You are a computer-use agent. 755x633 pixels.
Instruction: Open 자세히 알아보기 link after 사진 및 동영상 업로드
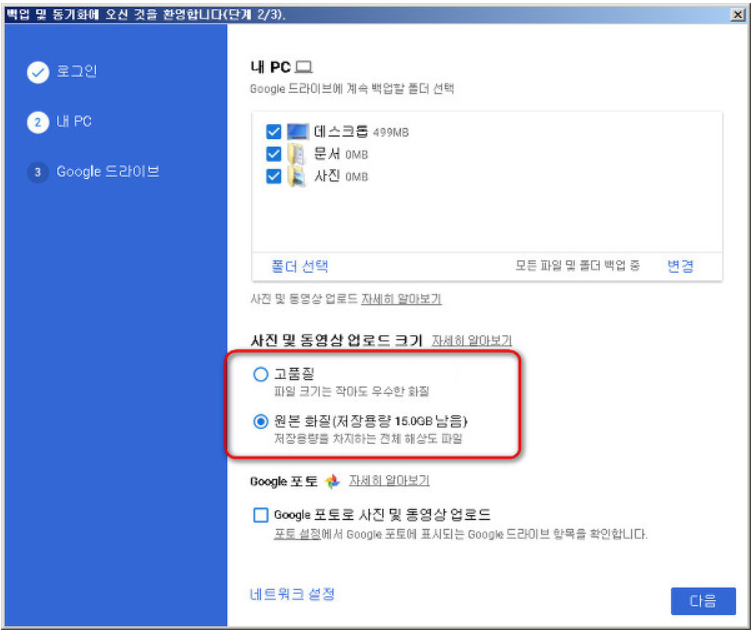(401, 299)
